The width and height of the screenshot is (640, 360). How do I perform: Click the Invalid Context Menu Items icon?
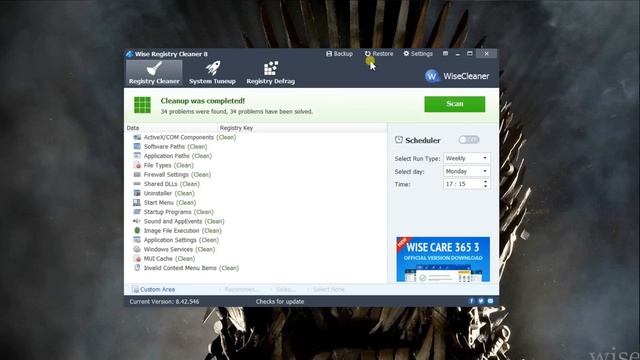point(137,268)
